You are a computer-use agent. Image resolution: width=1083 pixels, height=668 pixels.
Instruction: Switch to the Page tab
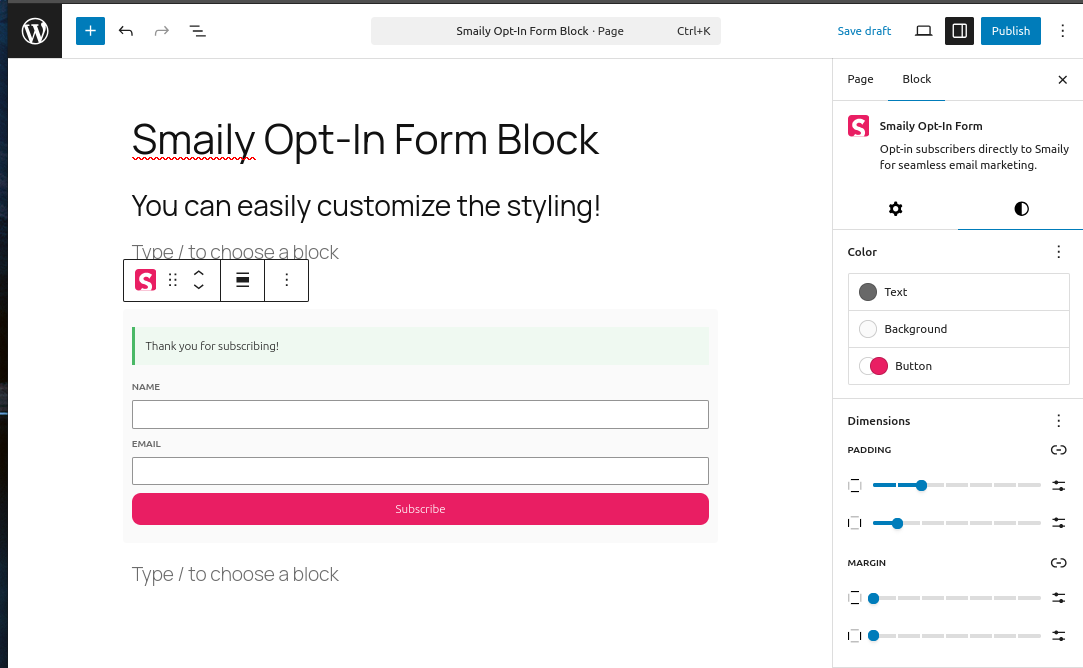(x=860, y=79)
